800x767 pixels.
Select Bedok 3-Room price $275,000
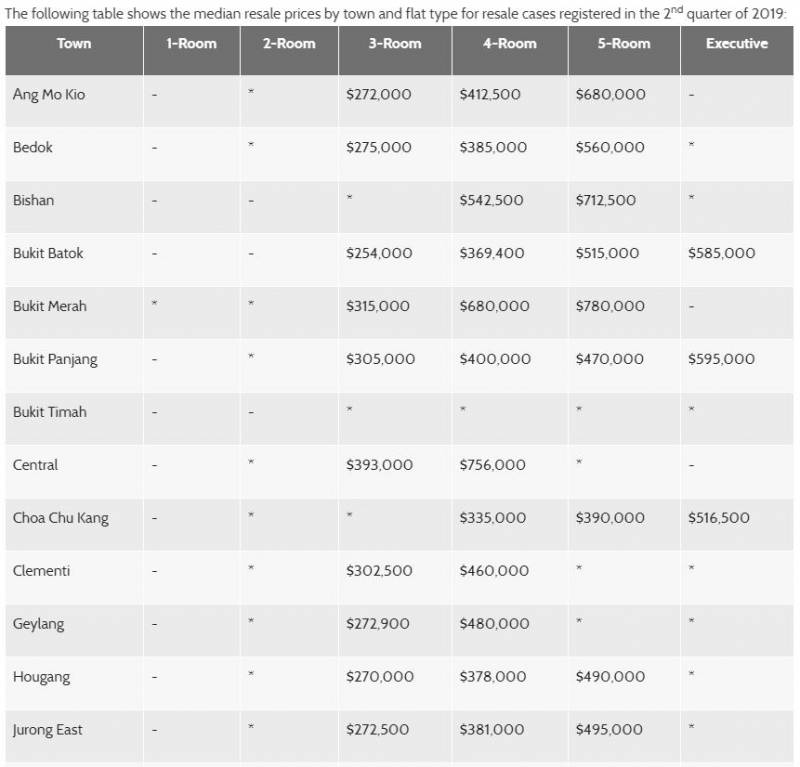tap(378, 147)
